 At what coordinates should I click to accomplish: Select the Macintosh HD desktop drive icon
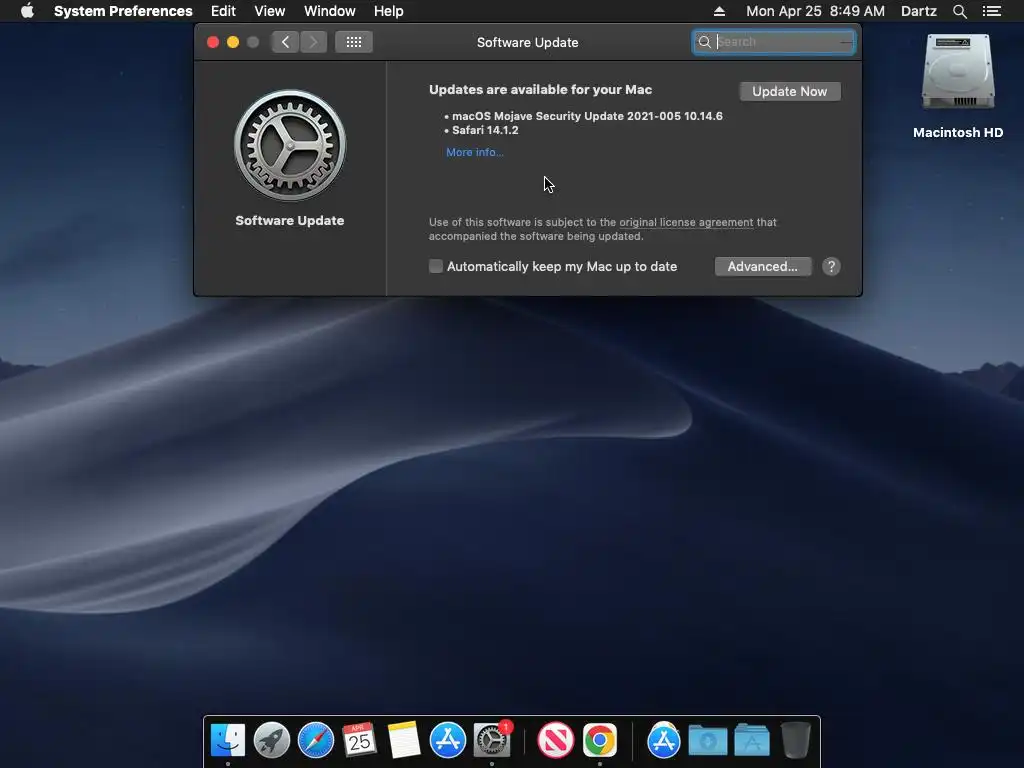click(x=957, y=73)
